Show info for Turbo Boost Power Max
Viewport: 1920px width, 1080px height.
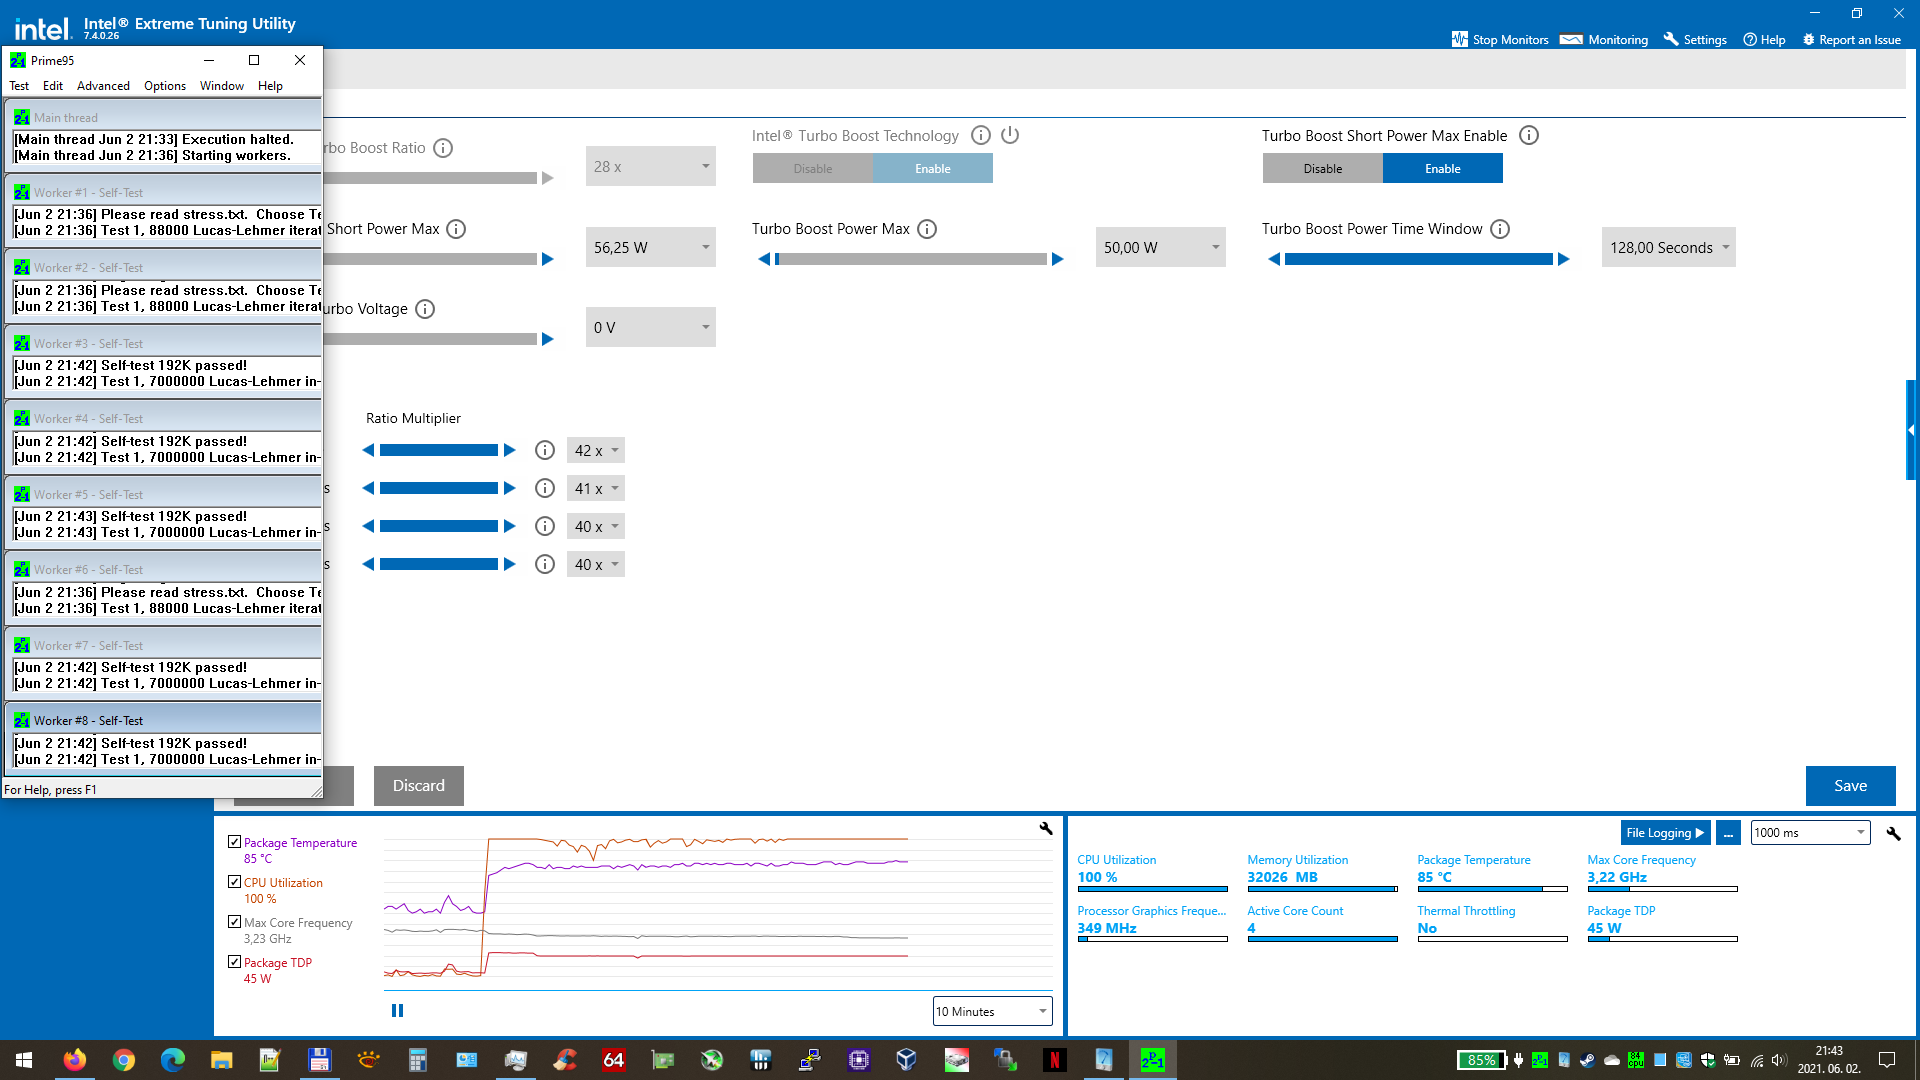tap(927, 229)
